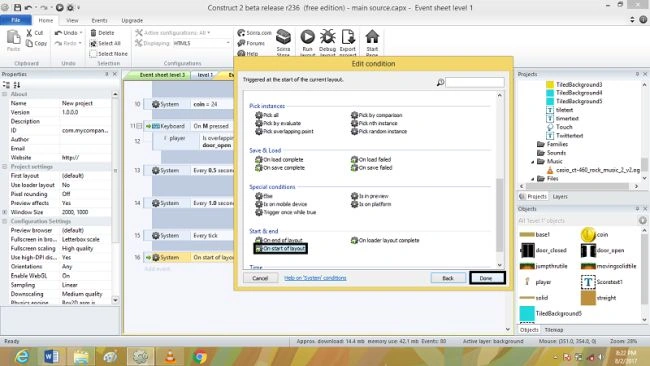
Task: Select the Pick all condition
Action: pyautogui.click(x=267, y=115)
